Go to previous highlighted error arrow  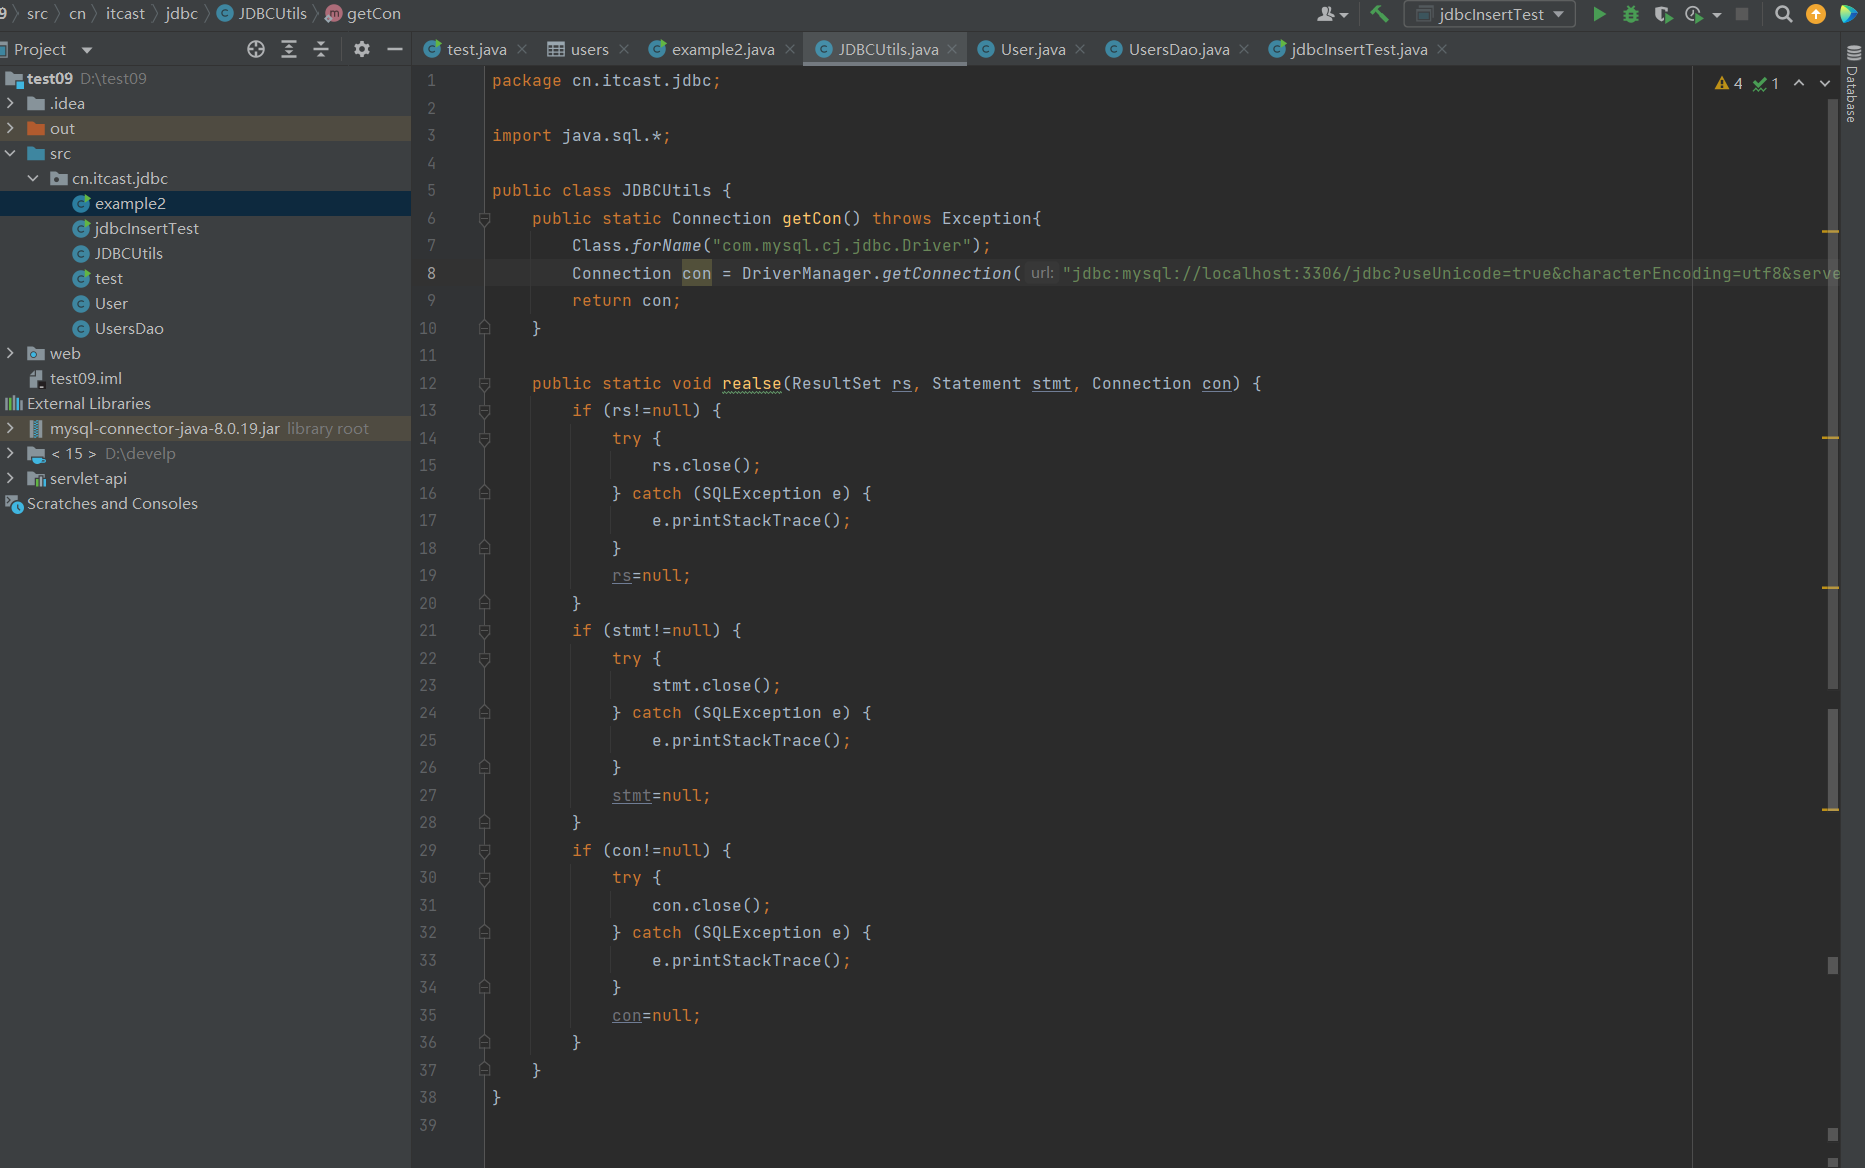point(1799,83)
